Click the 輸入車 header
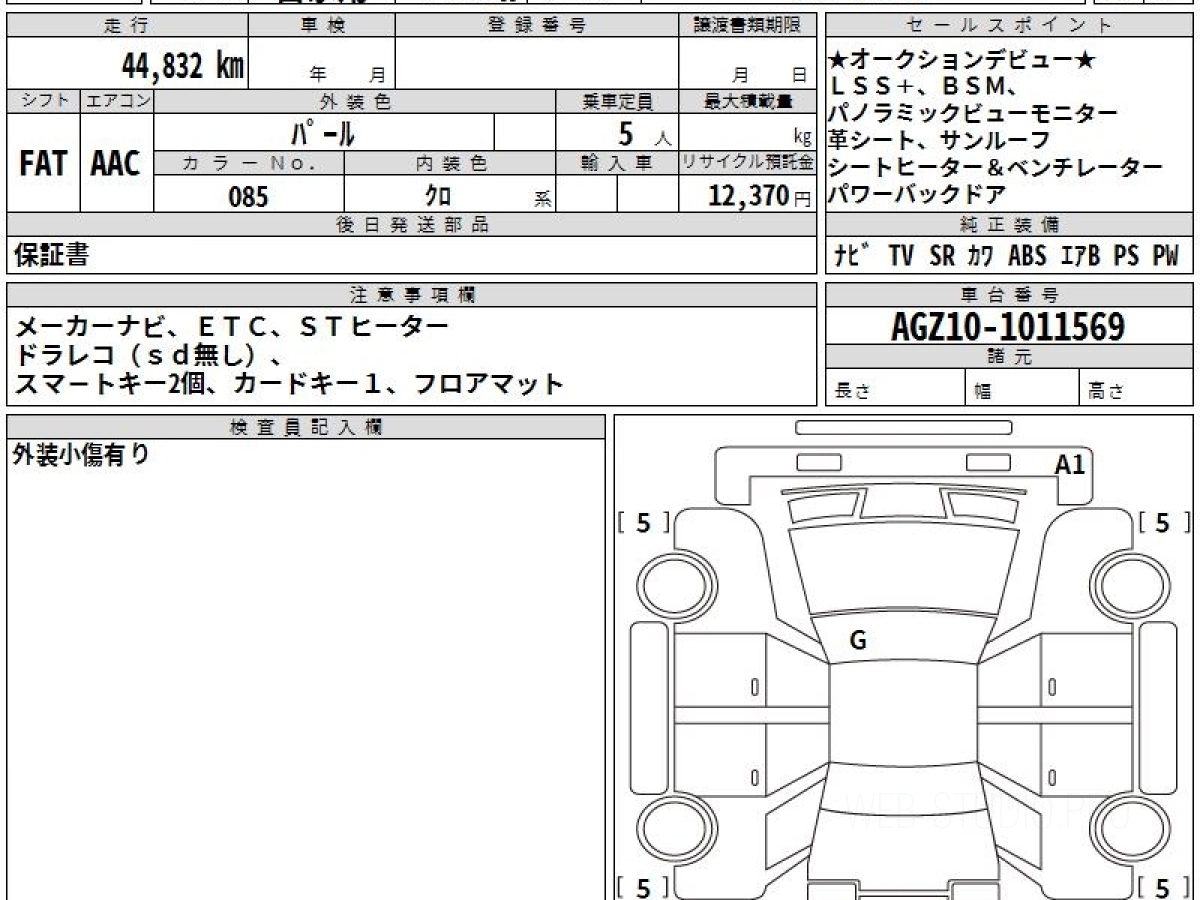The image size is (1200, 900). [617, 162]
